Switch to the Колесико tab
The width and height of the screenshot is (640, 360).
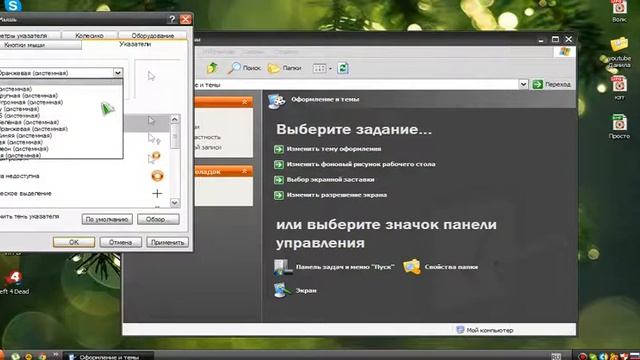[89, 36]
